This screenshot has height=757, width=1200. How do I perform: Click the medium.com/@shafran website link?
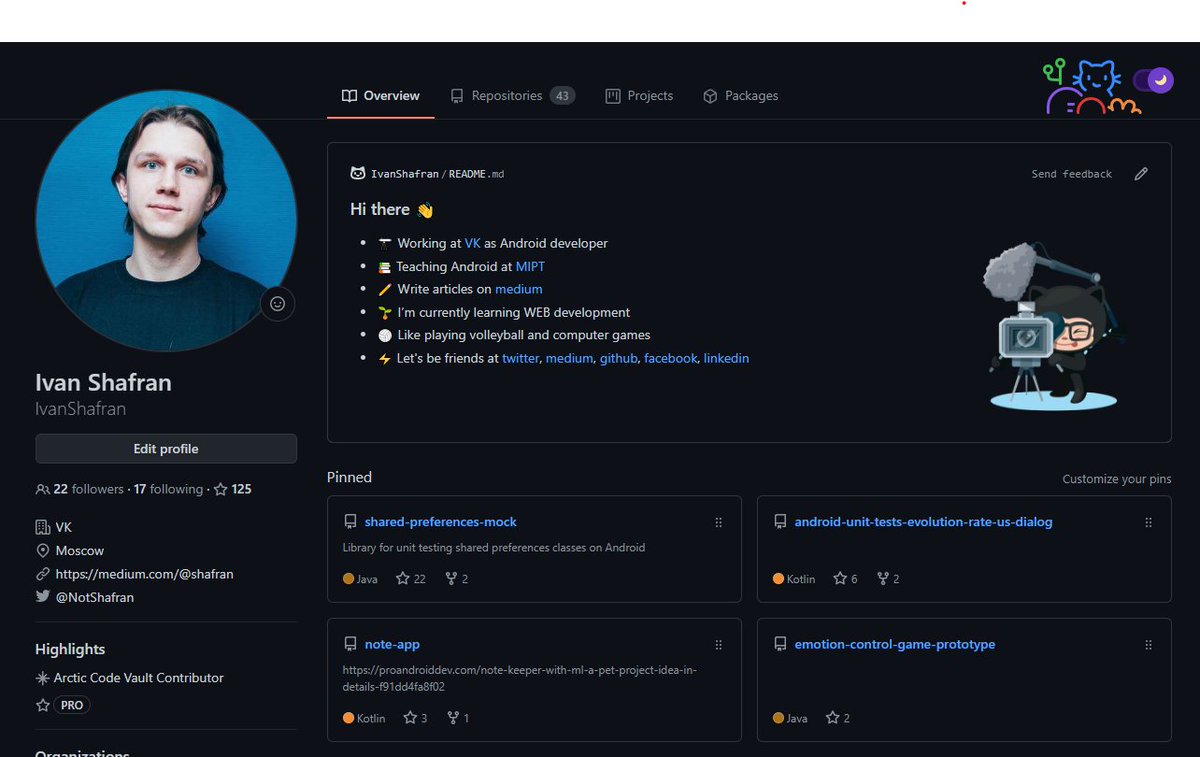coord(145,574)
